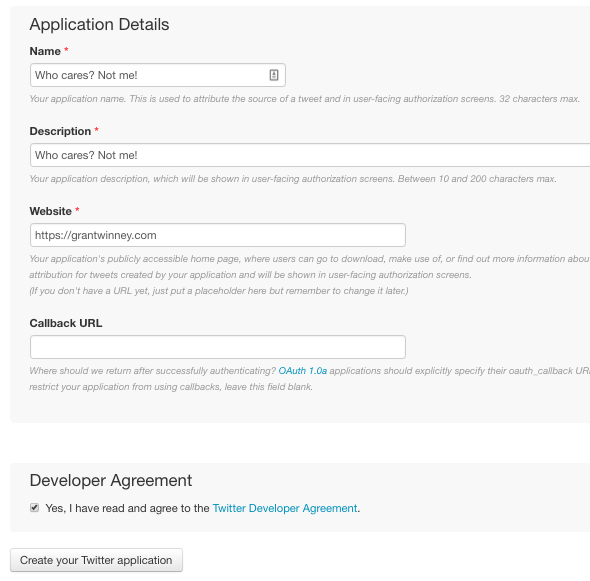The image size is (590, 581).
Task: Click the "Between 10 and 200 characters" hint
Action: pyautogui.click(x=477, y=179)
